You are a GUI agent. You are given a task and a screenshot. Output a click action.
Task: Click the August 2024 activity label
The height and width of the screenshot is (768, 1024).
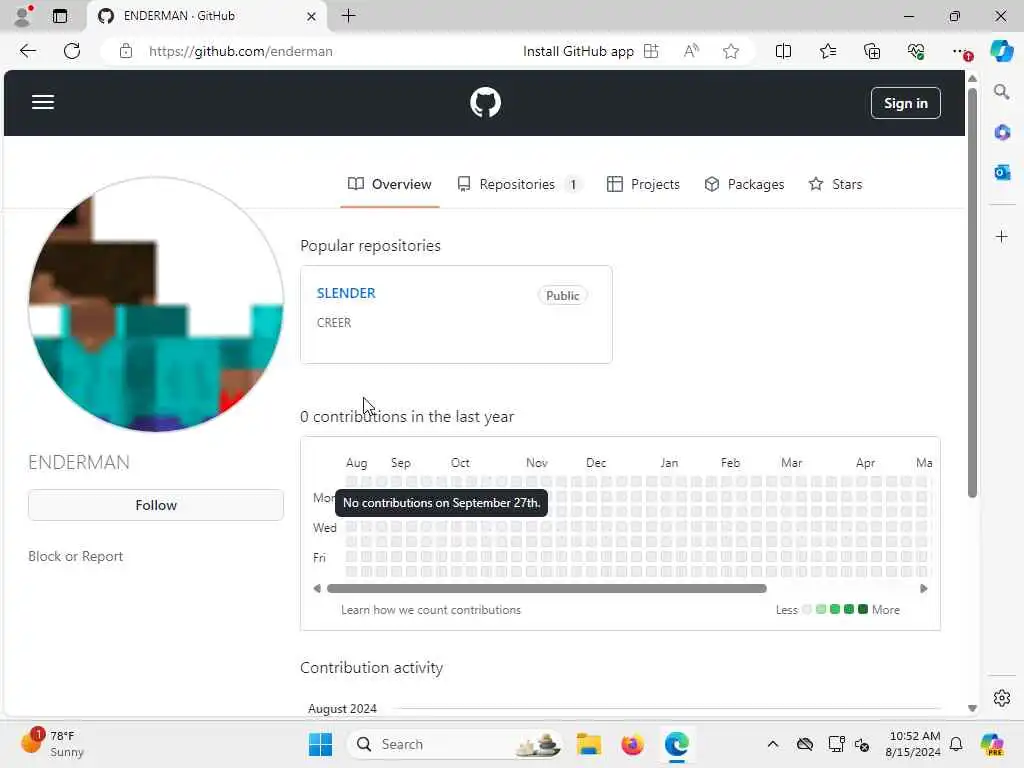coord(342,709)
